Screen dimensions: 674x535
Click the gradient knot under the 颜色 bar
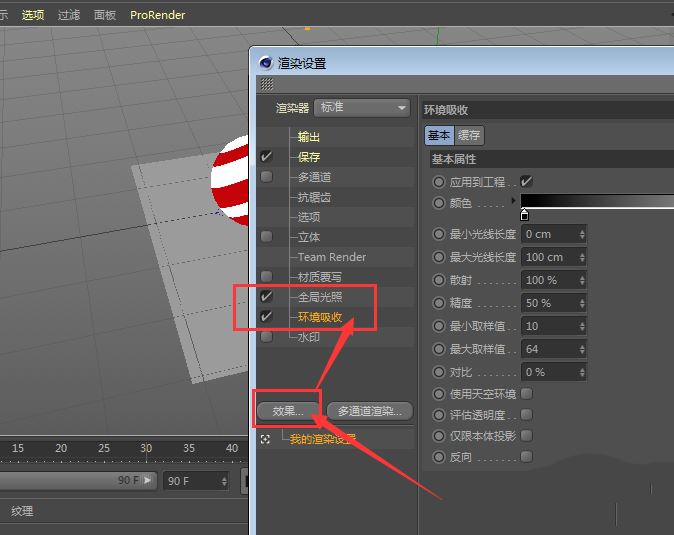click(524, 215)
